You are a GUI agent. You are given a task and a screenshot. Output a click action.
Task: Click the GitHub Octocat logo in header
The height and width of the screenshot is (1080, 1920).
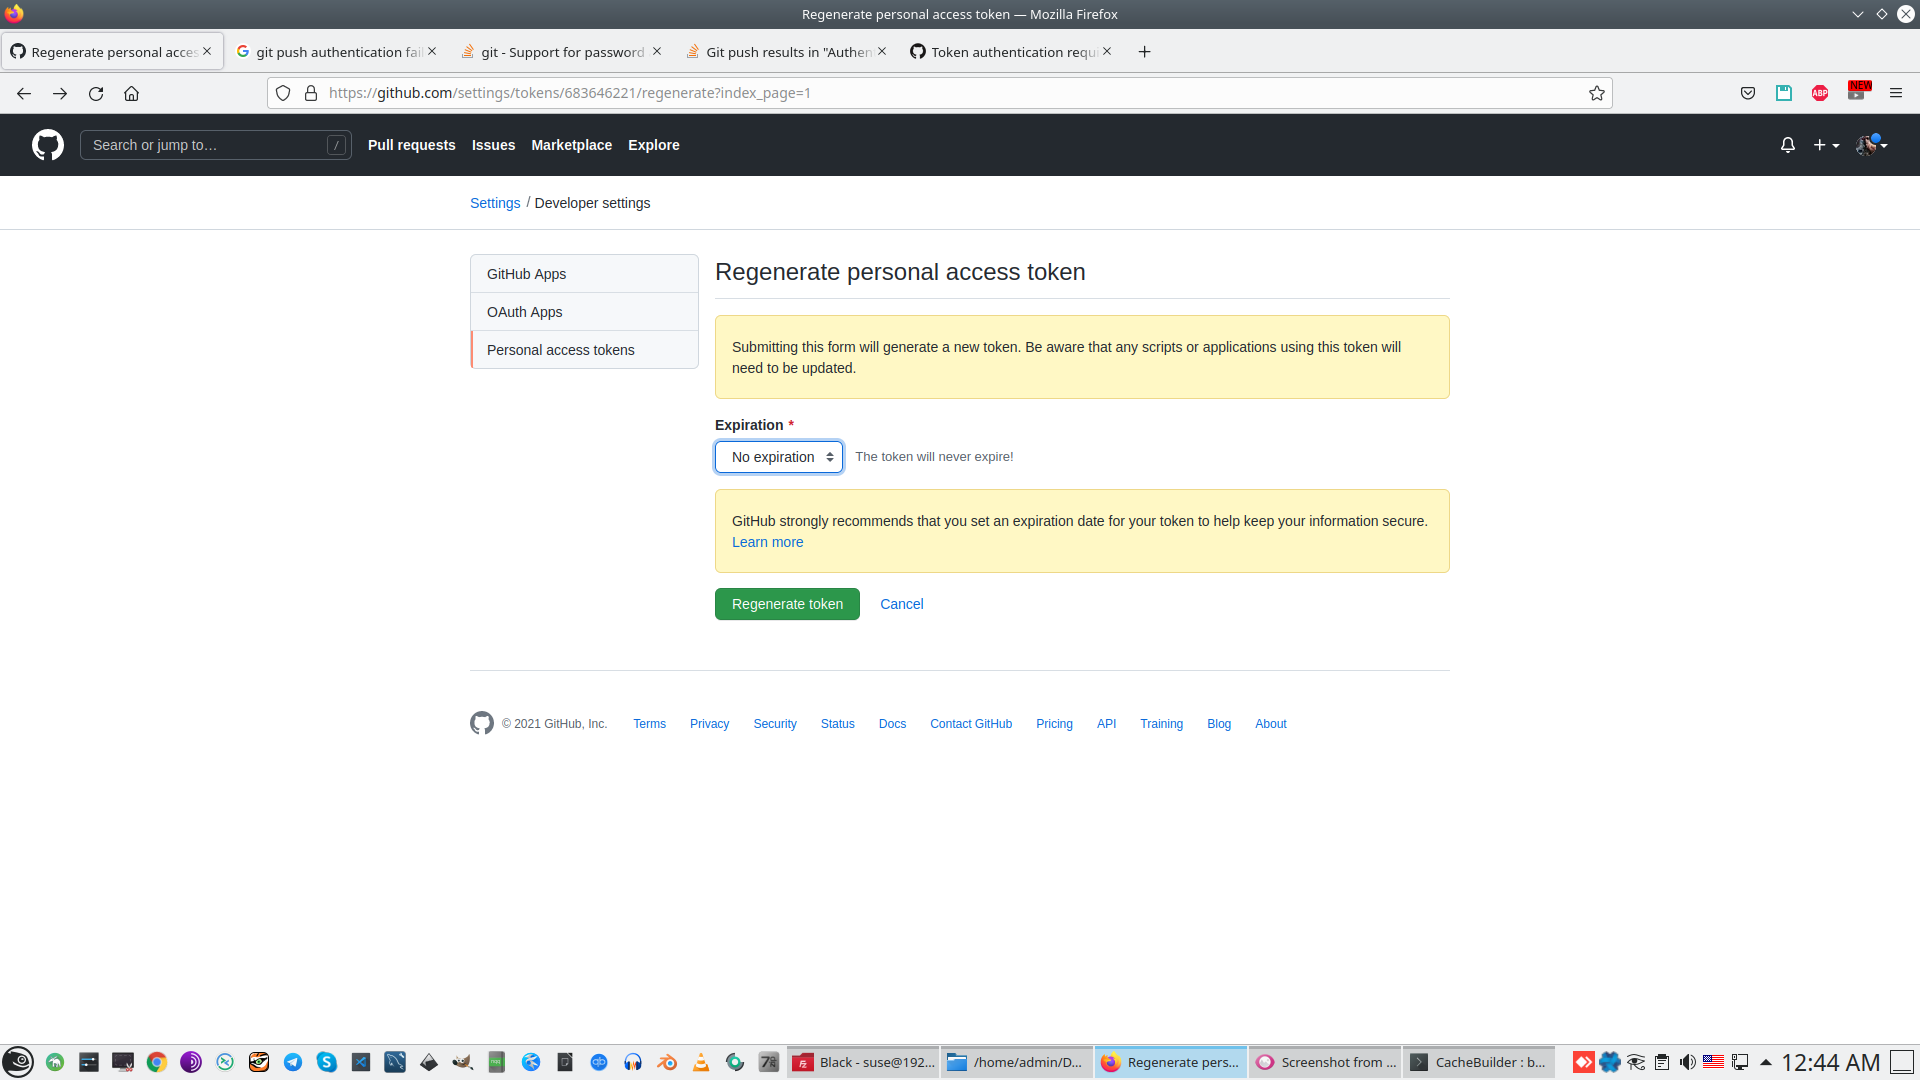coord(47,145)
